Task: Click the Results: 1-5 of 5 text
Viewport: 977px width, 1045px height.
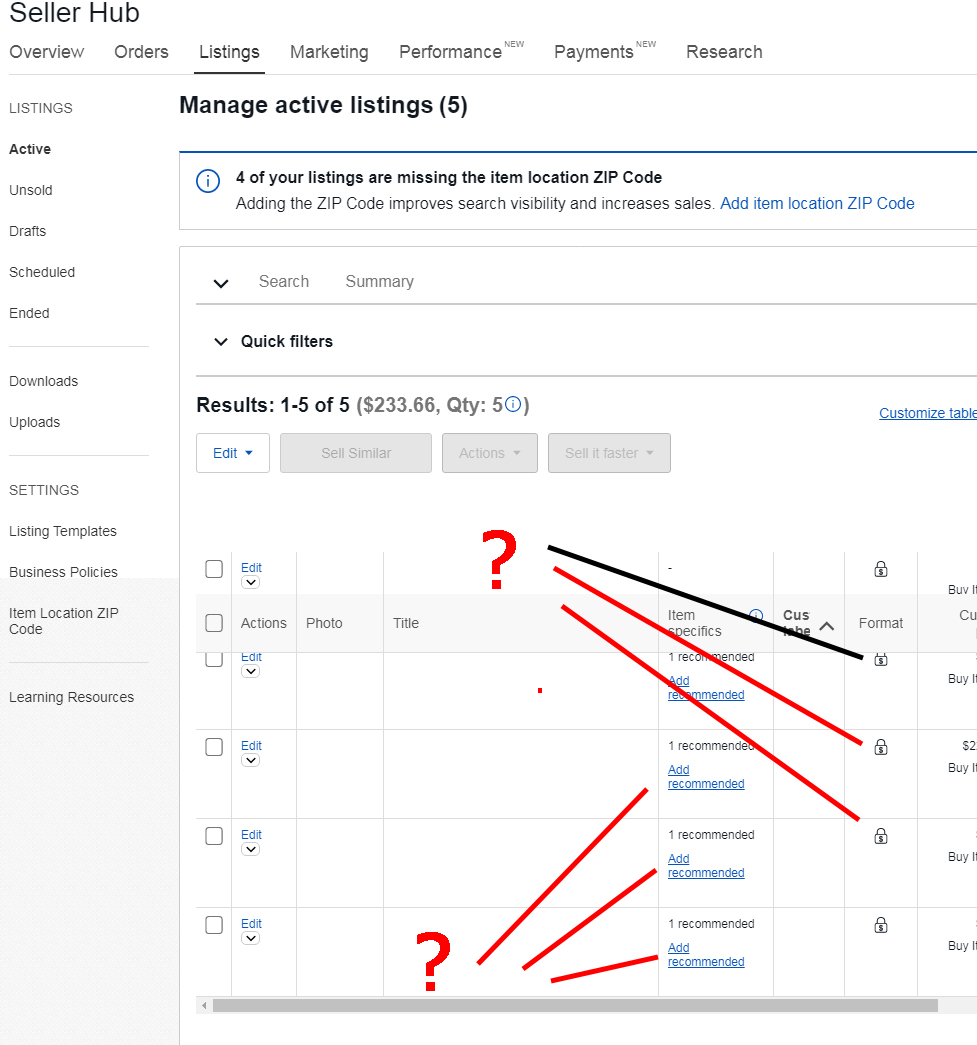Action: coord(273,405)
